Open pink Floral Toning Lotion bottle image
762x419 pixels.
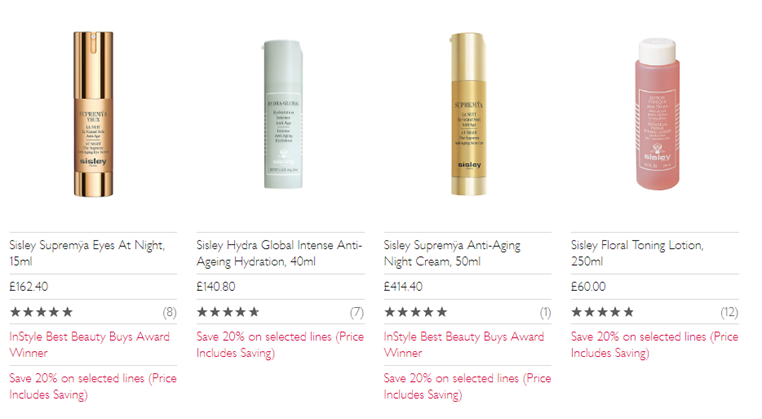tap(657, 114)
